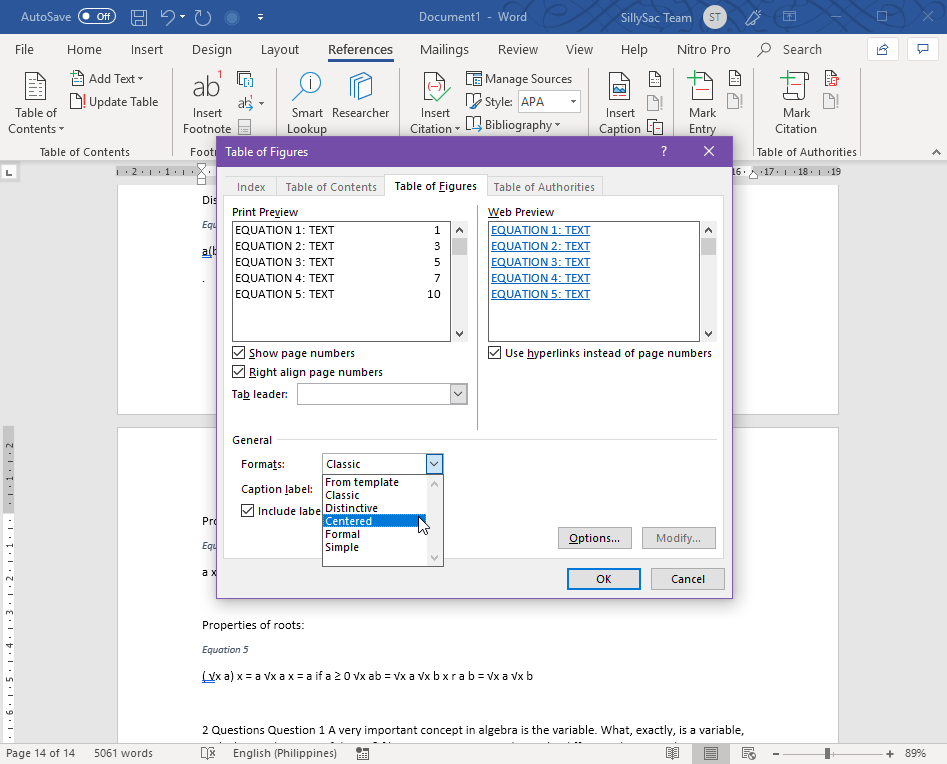Viewport: 947px width, 764px height.
Task: Select Centered in the Formats list
Action: 374,521
